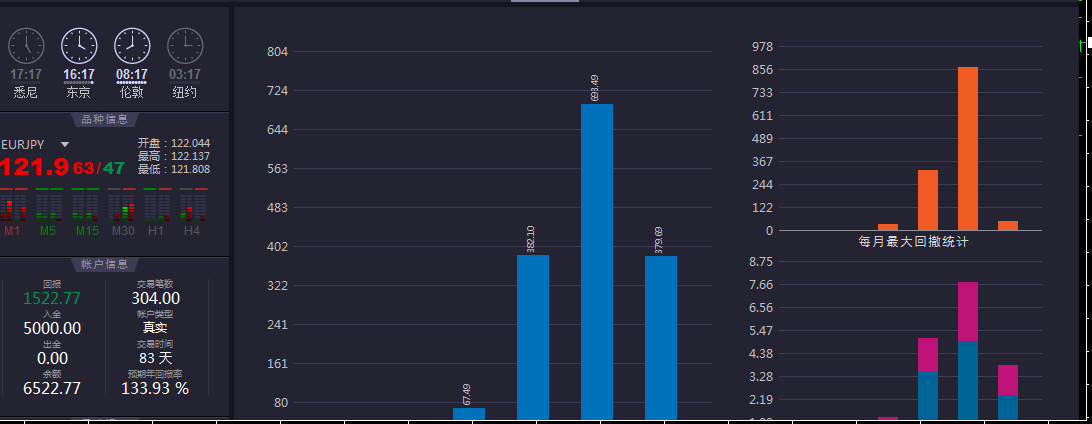Select the M5 timeframe strength meter
The height and width of the screenshot is (424, 1092).
point(49,213)
